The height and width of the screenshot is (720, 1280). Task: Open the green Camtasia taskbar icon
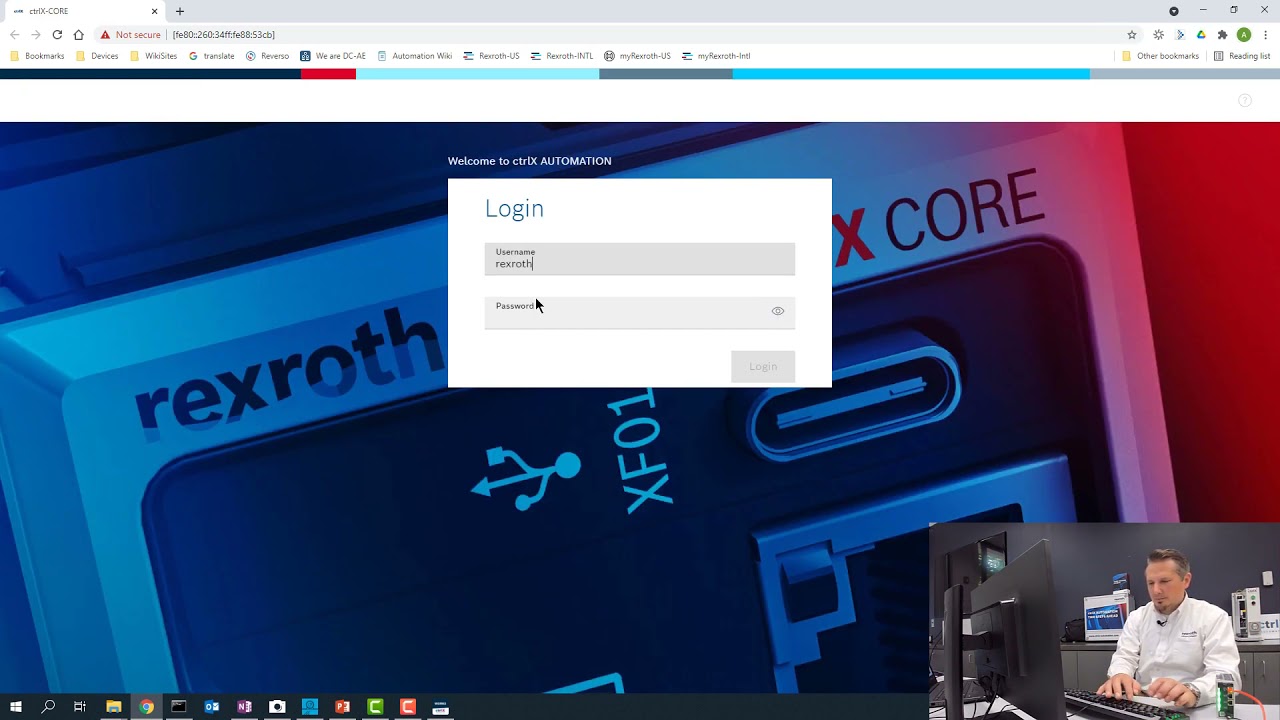pos(375,707)
